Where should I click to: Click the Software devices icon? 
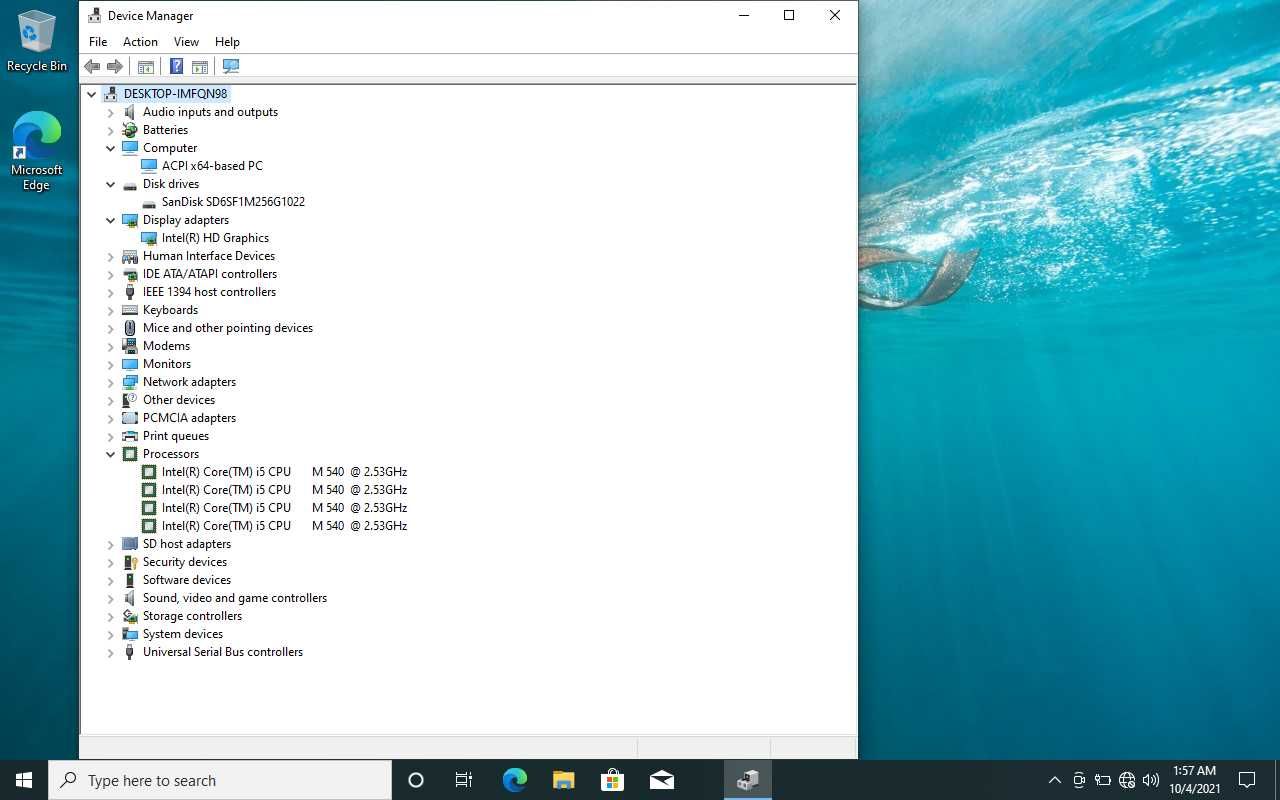[x=130, y=580]
